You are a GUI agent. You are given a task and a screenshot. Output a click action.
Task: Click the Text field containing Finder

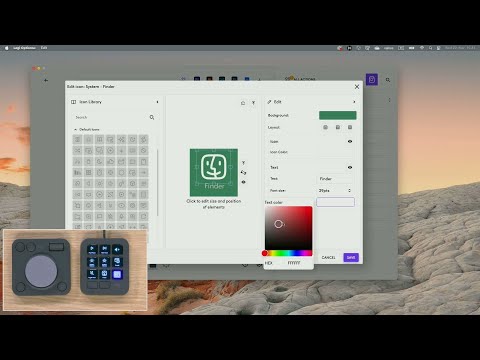click(335, 179)
